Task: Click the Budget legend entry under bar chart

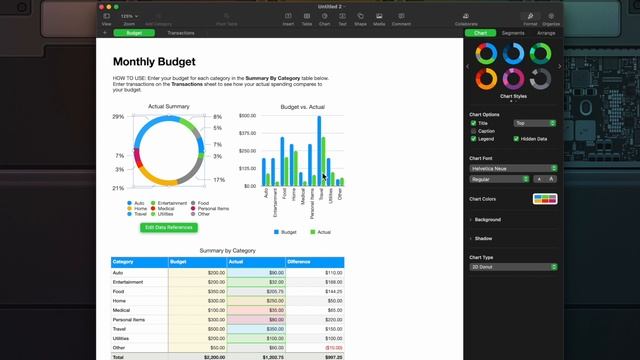Action: [285, 232]
